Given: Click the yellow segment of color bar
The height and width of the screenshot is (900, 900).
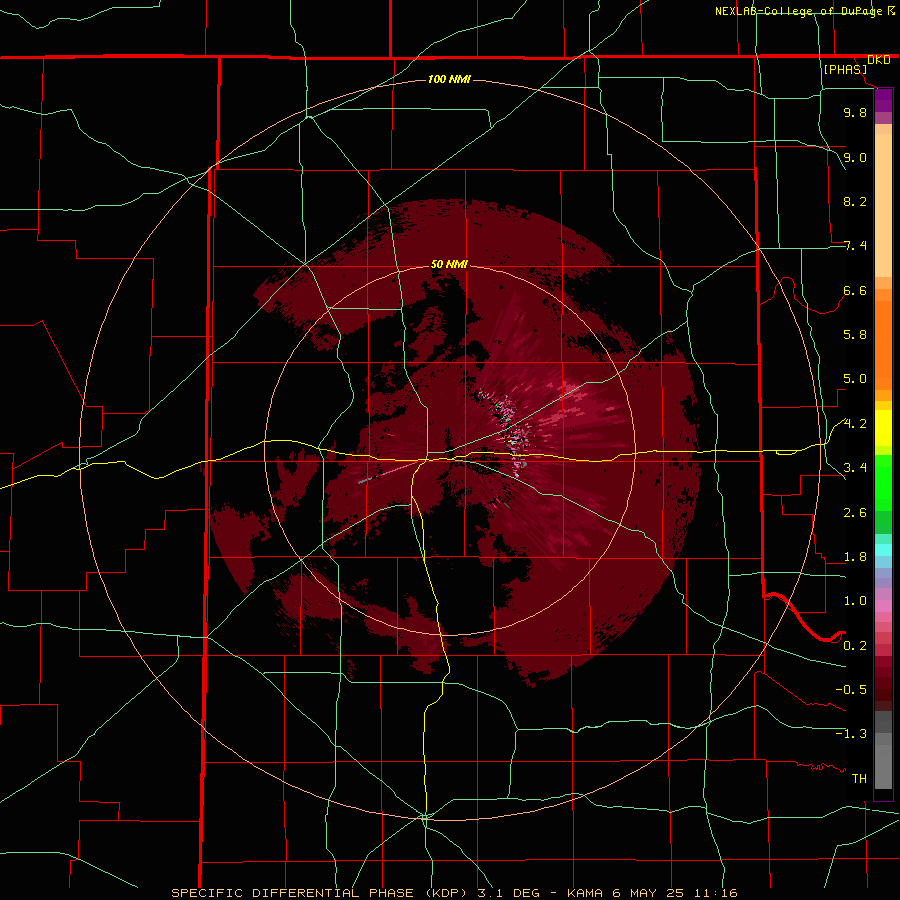Looking at the screenshot, I should (x=883, y=428).
